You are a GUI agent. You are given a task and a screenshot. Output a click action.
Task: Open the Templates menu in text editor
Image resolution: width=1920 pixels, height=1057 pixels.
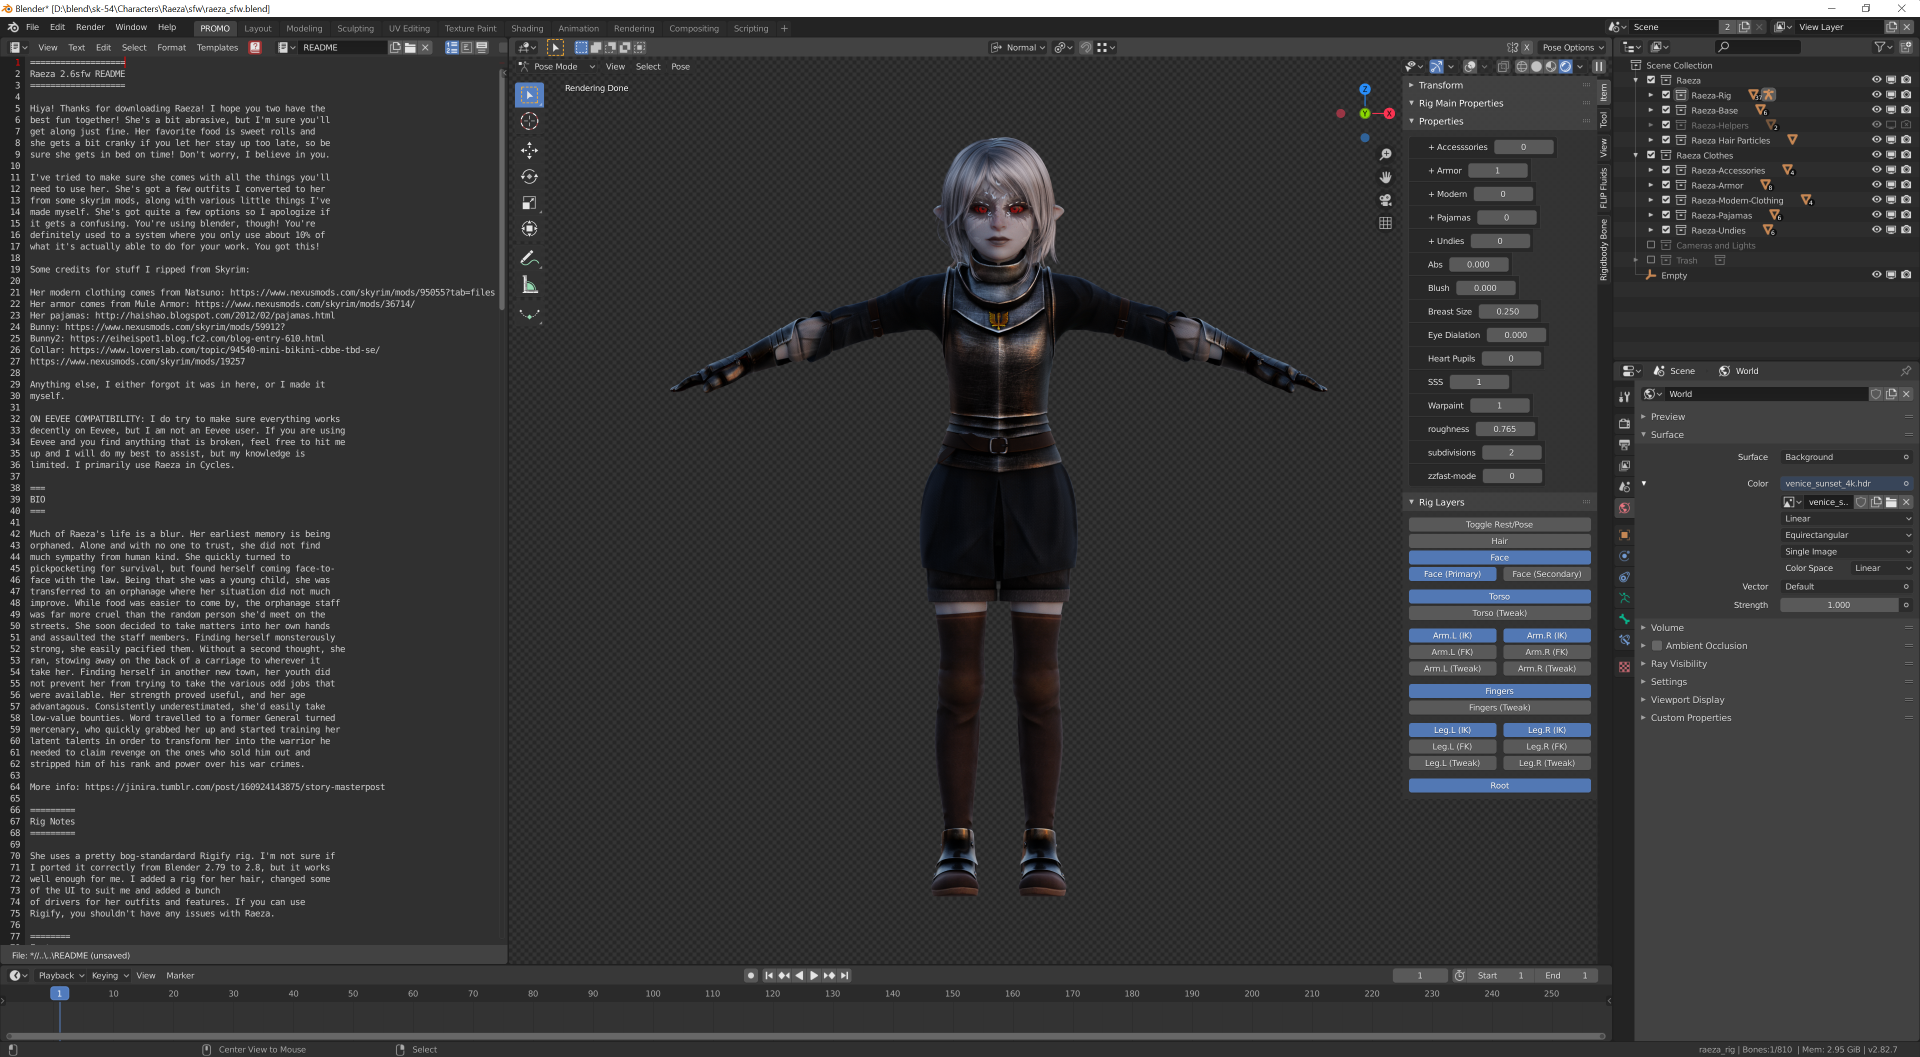[x=217, y=47]
